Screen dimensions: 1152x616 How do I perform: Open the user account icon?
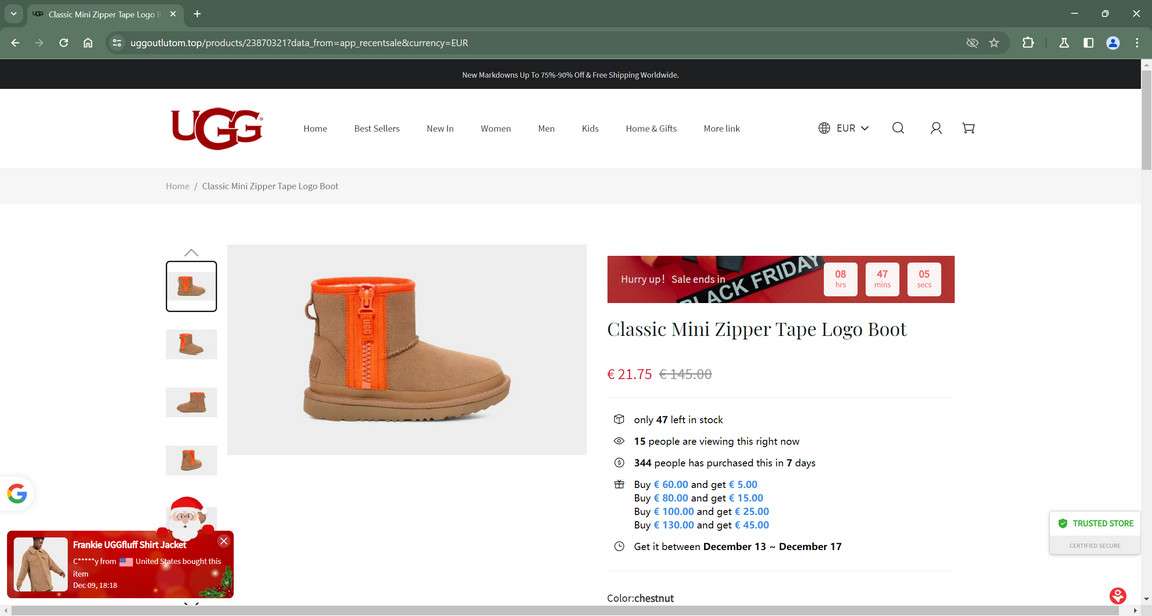point(935,128)
